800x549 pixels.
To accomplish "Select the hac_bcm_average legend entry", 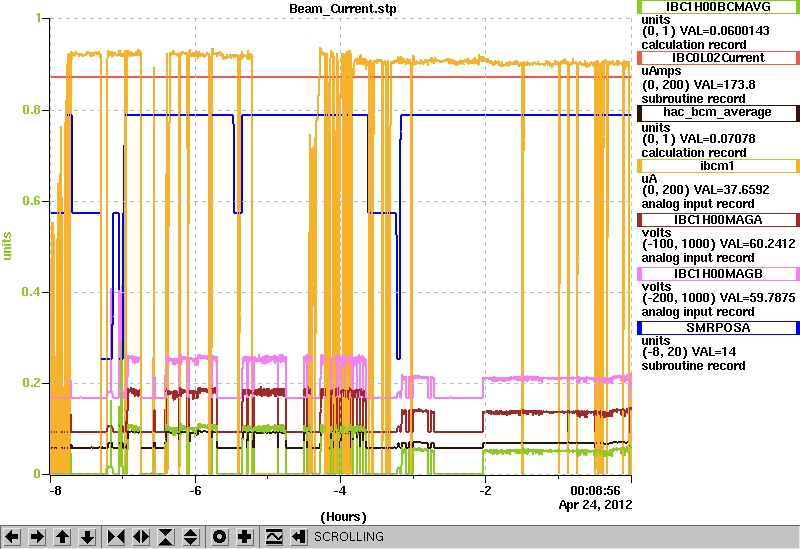I will pyautogui.click(x=718, y=112).
